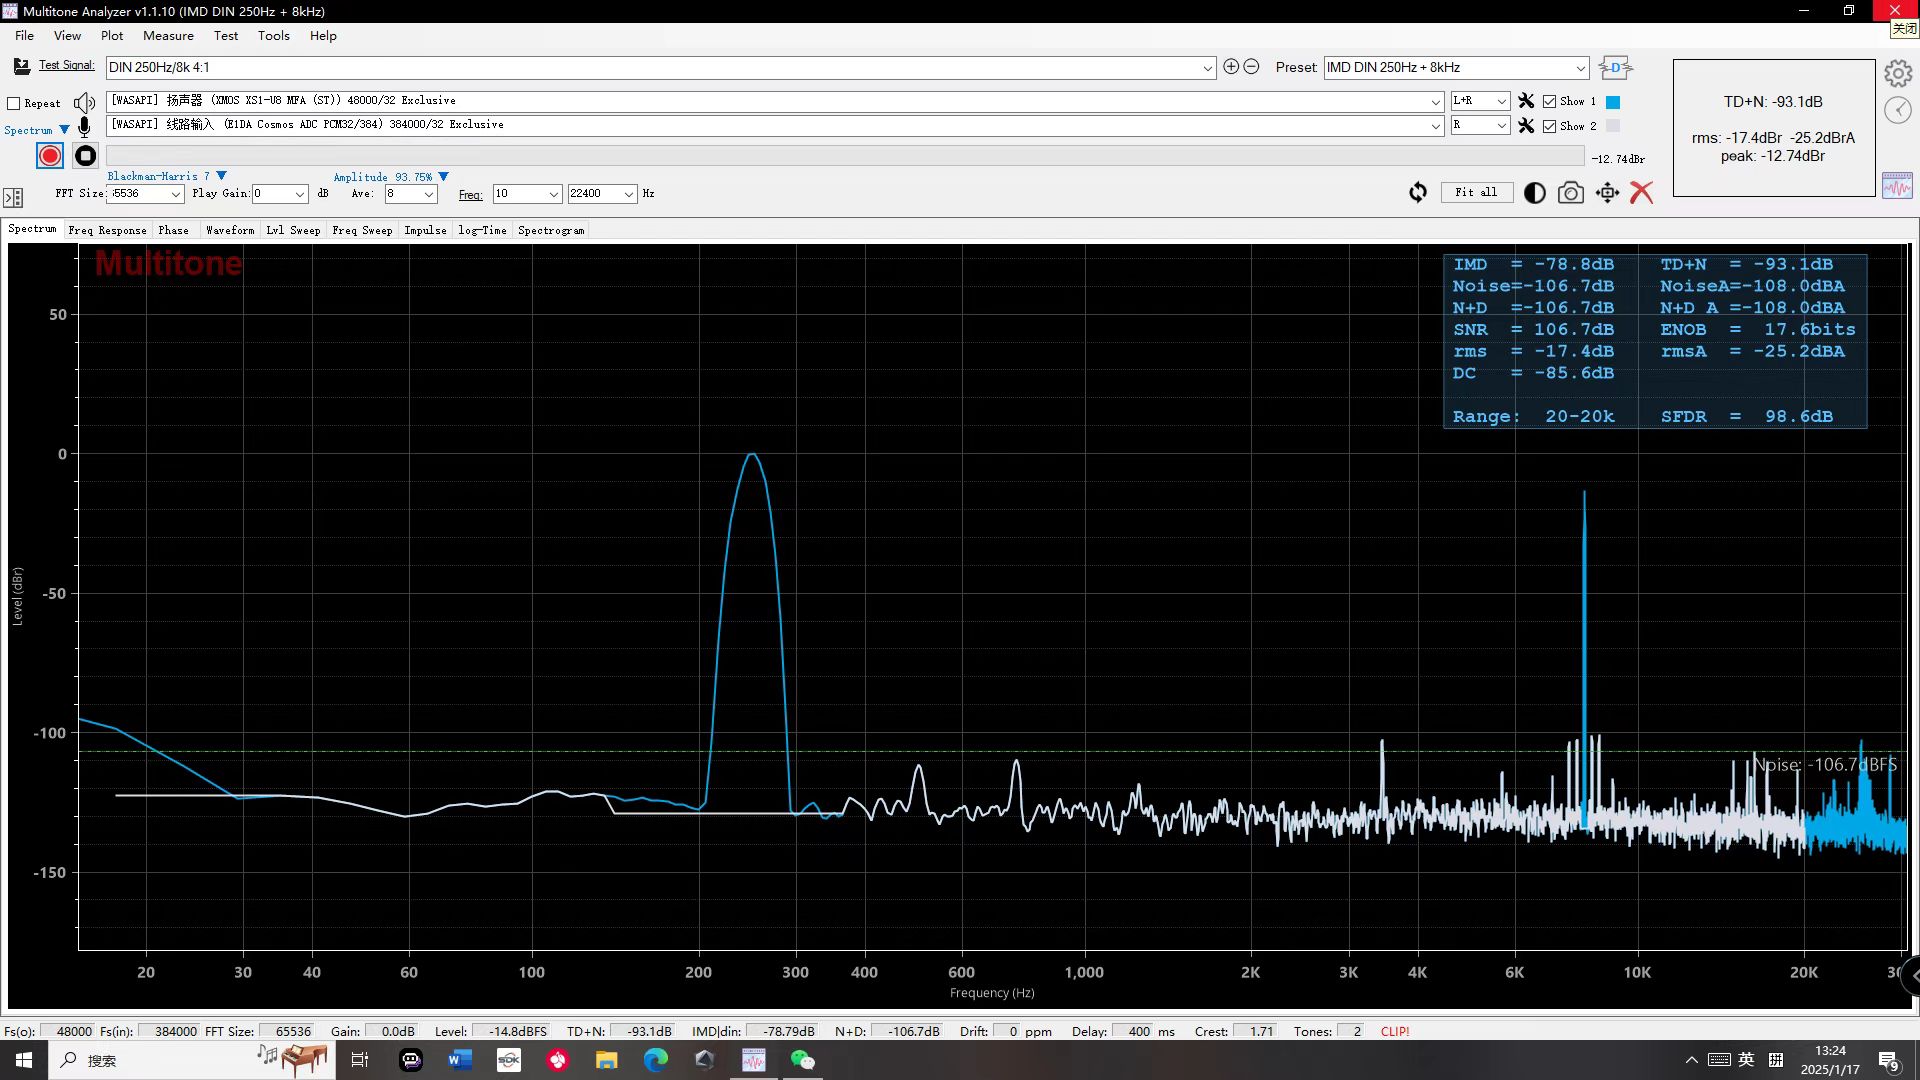1920x1080 pixels.
Task: Enable the Repeat checkbox
Action: (14, 103)
